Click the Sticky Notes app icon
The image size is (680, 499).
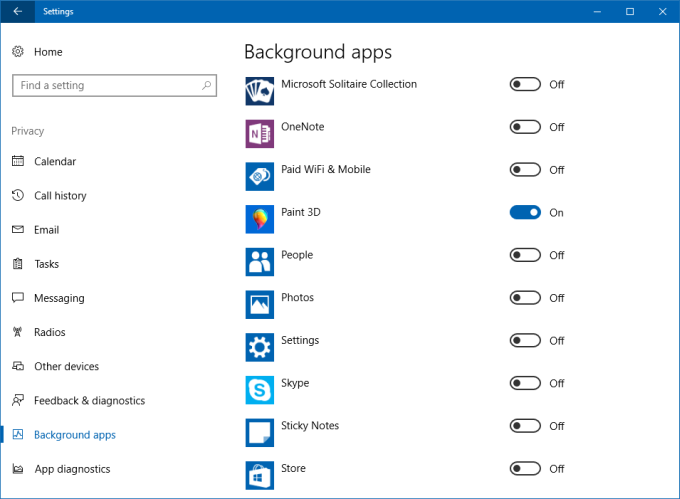click(x=259, y=433)
